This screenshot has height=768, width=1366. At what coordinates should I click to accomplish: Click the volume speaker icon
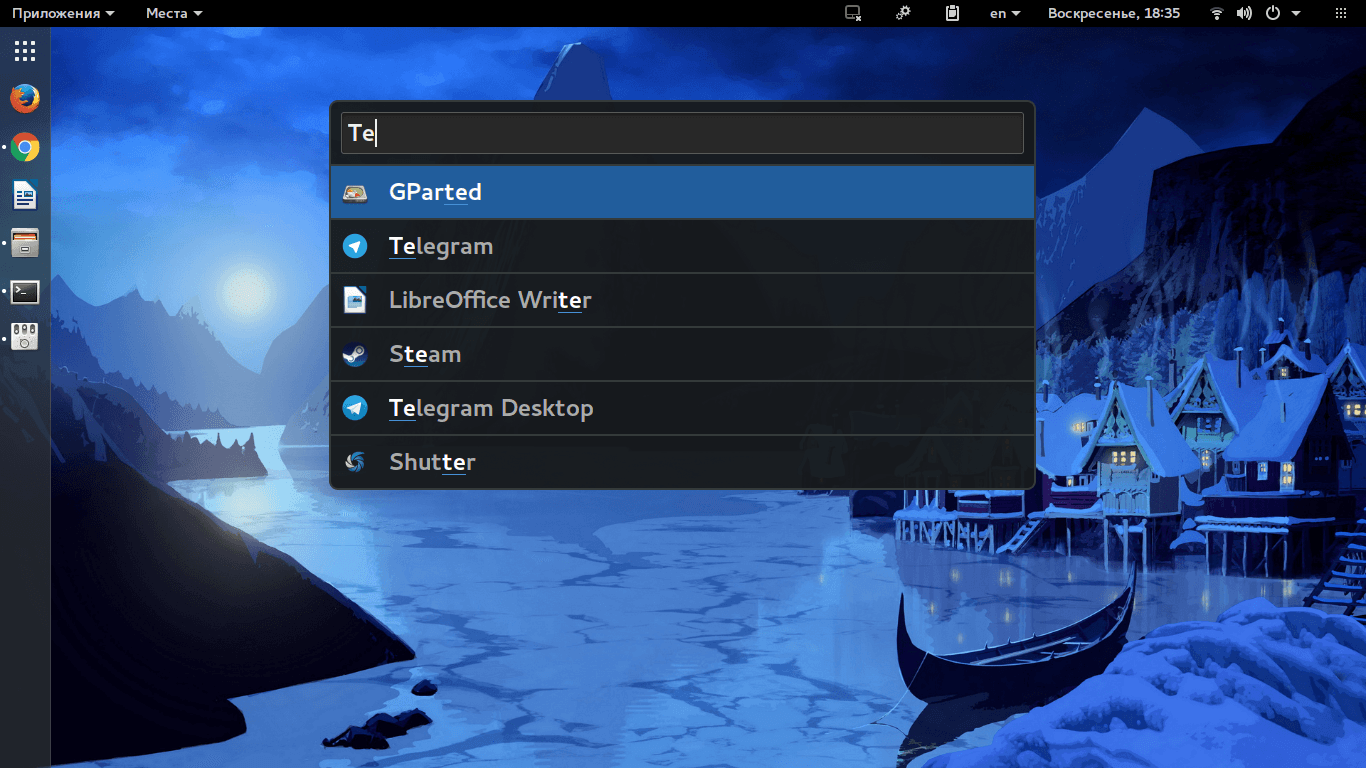coord(1244,13)
